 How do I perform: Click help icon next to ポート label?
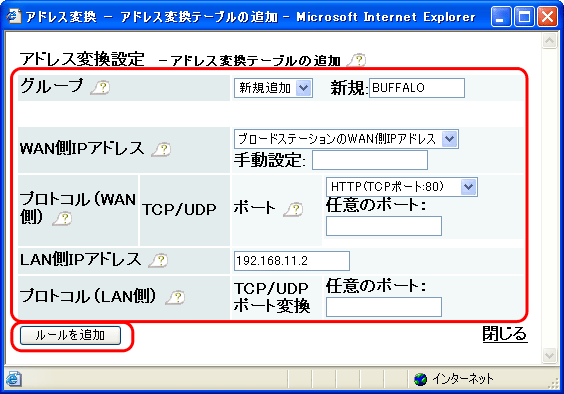[293, 209]
